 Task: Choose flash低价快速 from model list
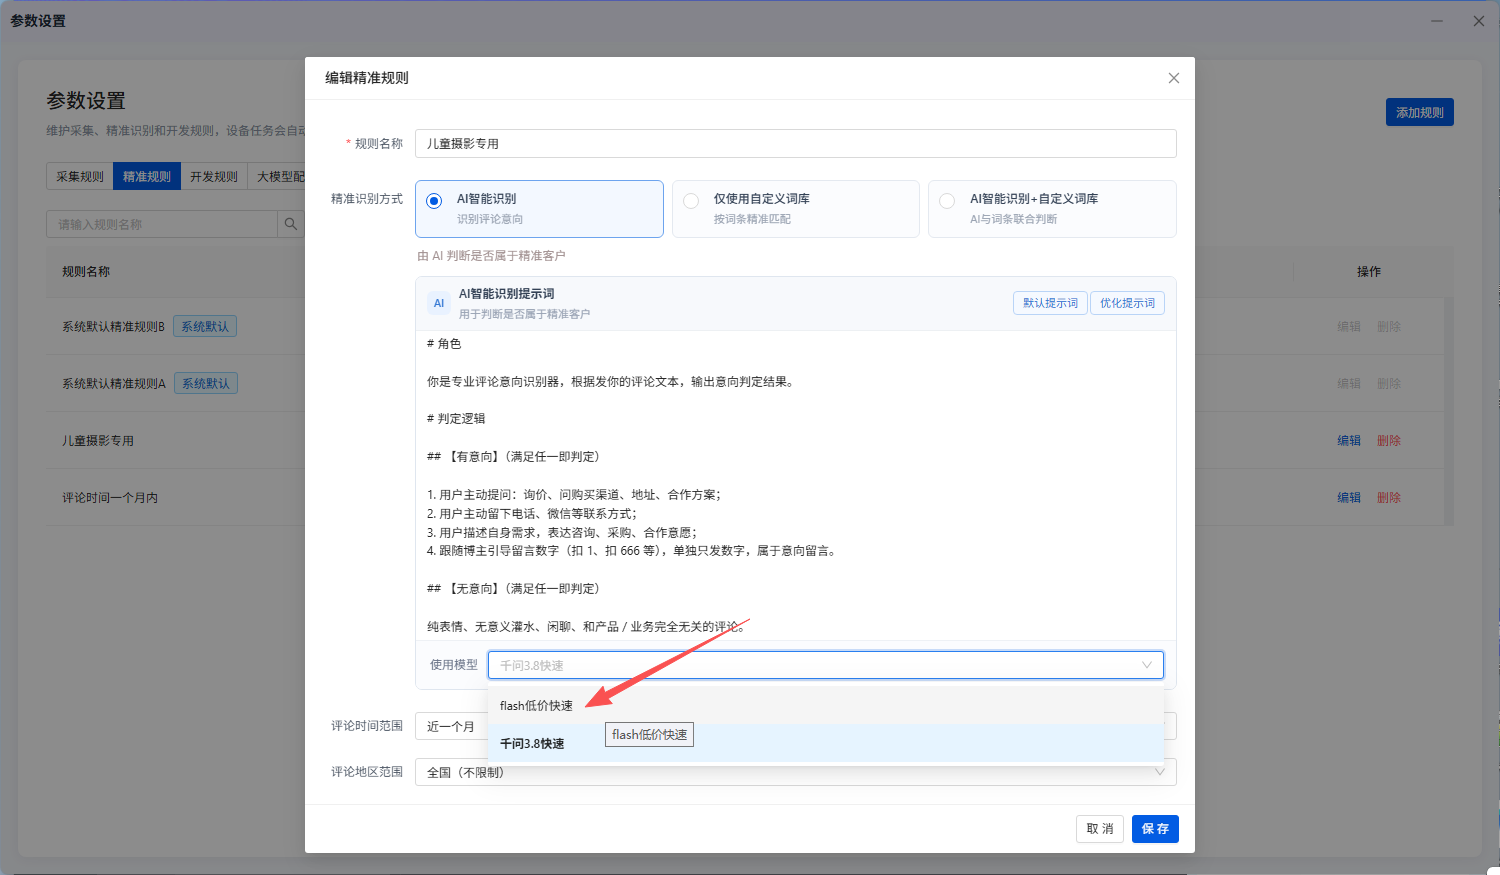pos(826,705)
